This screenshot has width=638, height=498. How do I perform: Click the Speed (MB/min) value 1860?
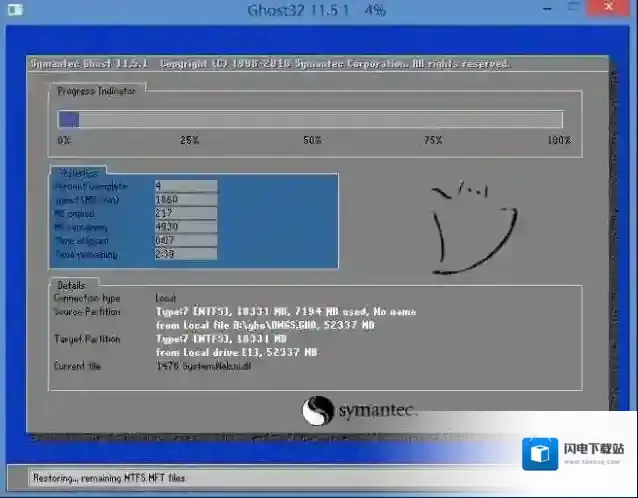point(185,200)
